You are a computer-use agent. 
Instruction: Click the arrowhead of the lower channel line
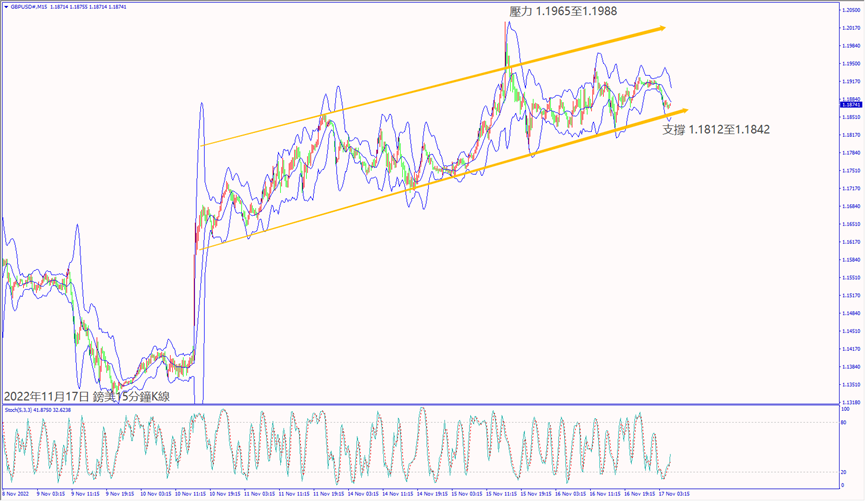point(682,110)
